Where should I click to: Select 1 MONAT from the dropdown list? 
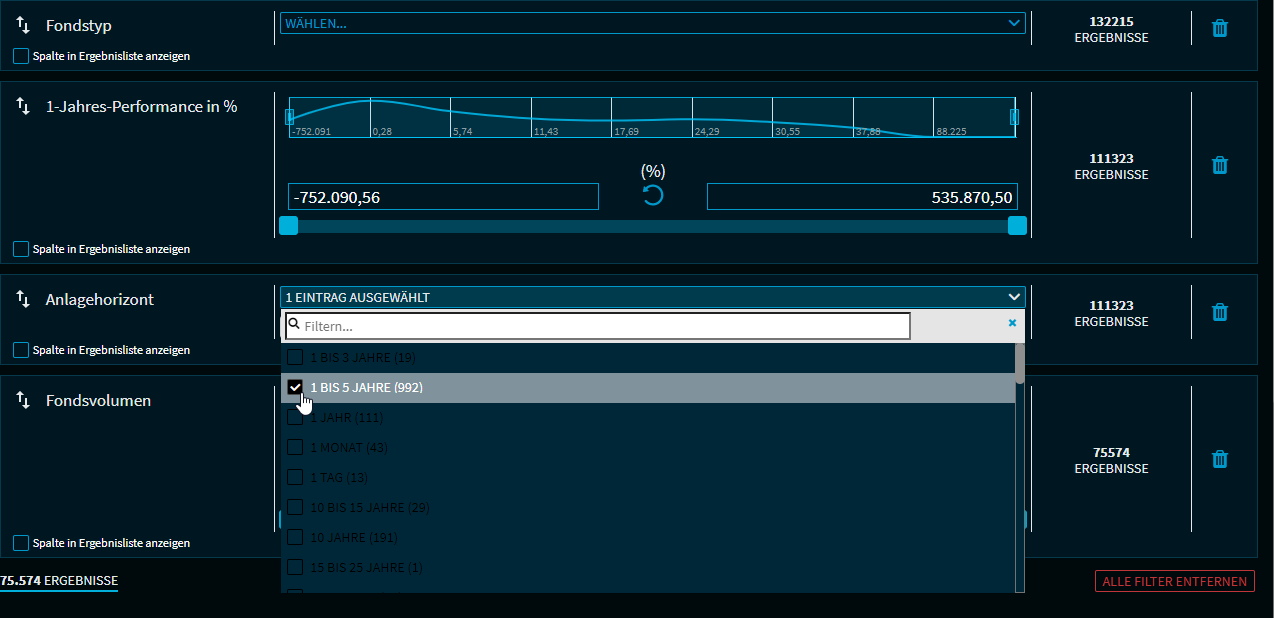point(295,448)
